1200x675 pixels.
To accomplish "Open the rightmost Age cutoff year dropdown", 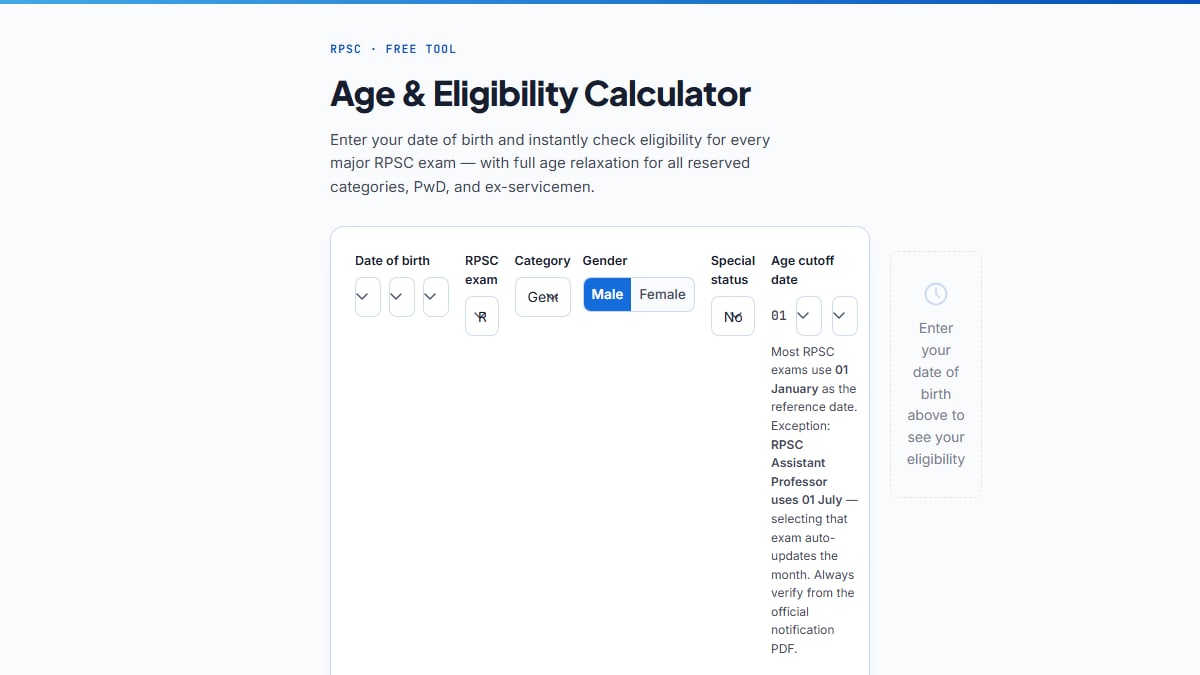I will 845,316.
